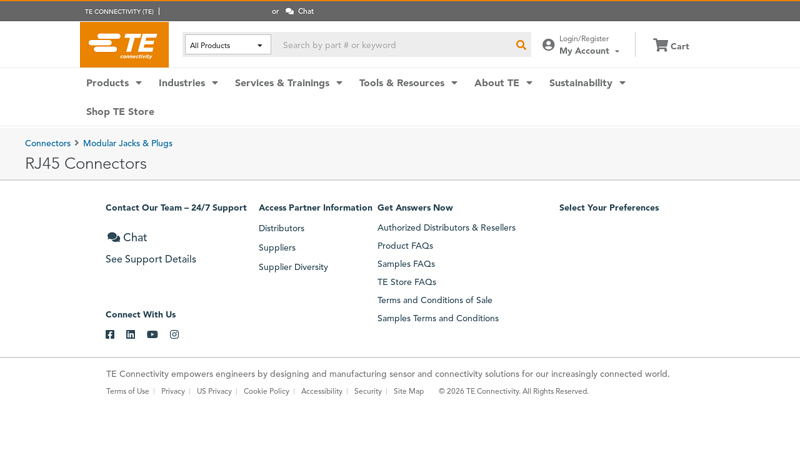The width and height of the screenshot is (800, 450).
Task: Click the Modular Jacks & Plugs breadcrumb
Action: tap(127, 143)
